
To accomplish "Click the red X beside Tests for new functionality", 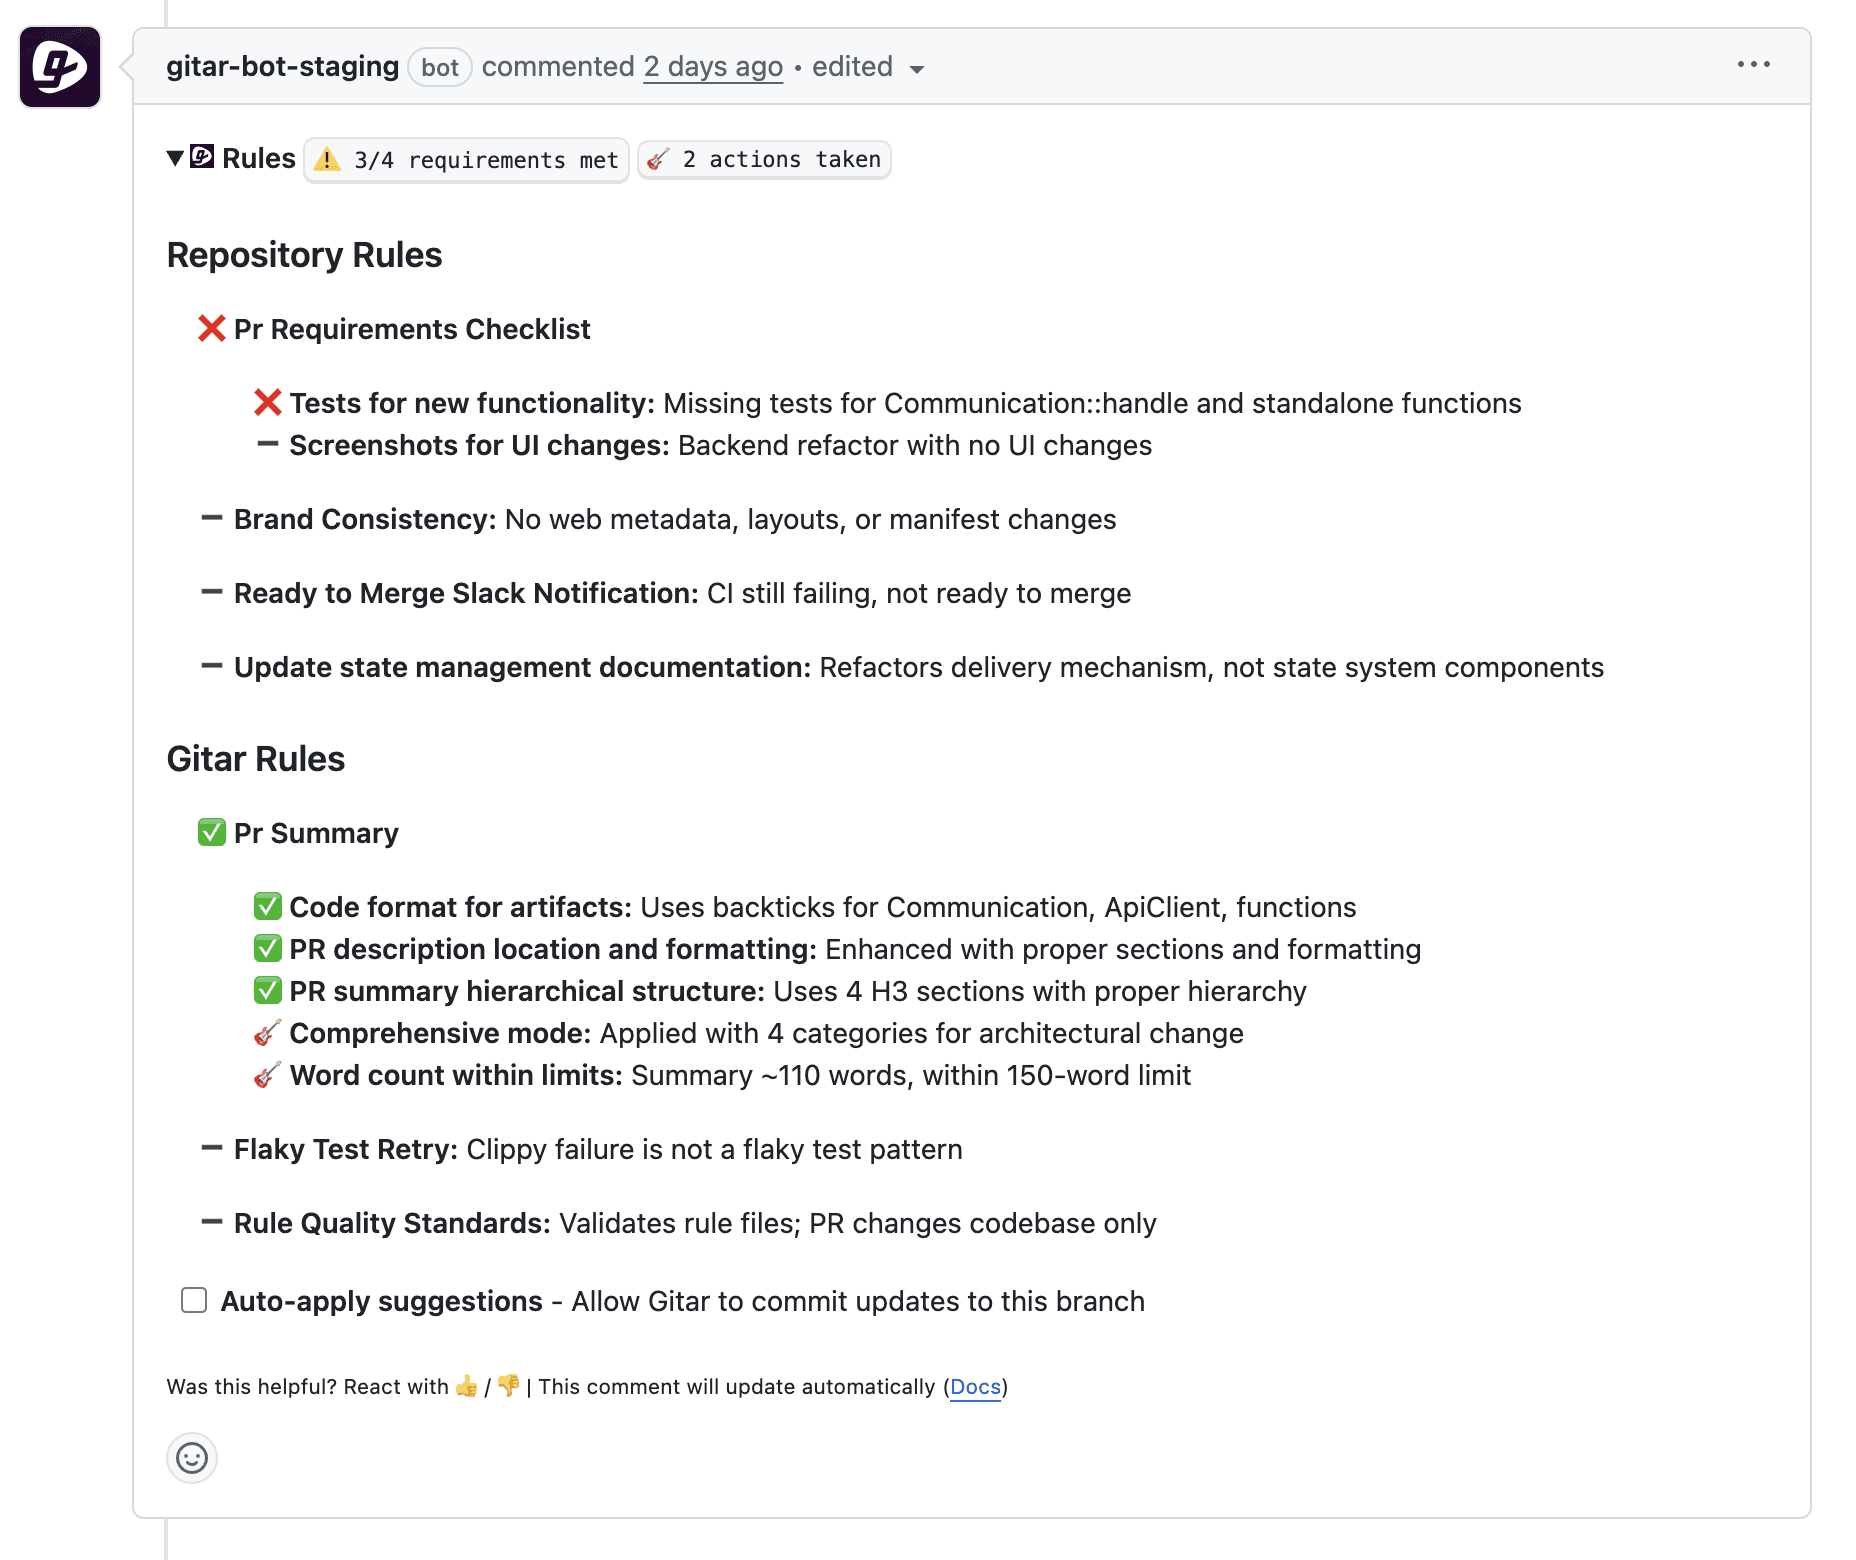I will [267, 403].
